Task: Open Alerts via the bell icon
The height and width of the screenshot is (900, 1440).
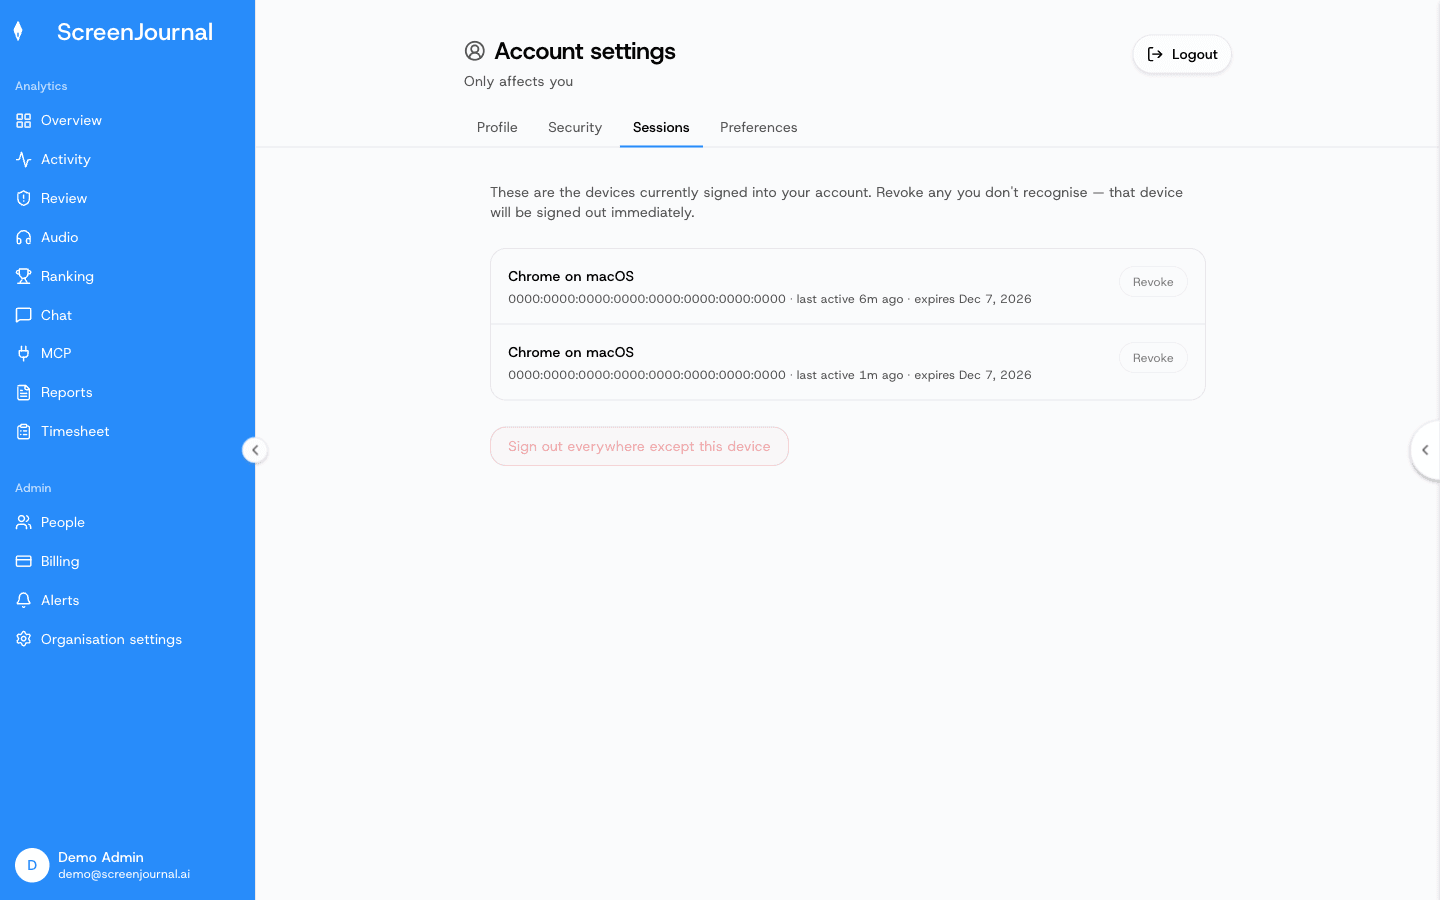Action: click(x=24, y=601)
